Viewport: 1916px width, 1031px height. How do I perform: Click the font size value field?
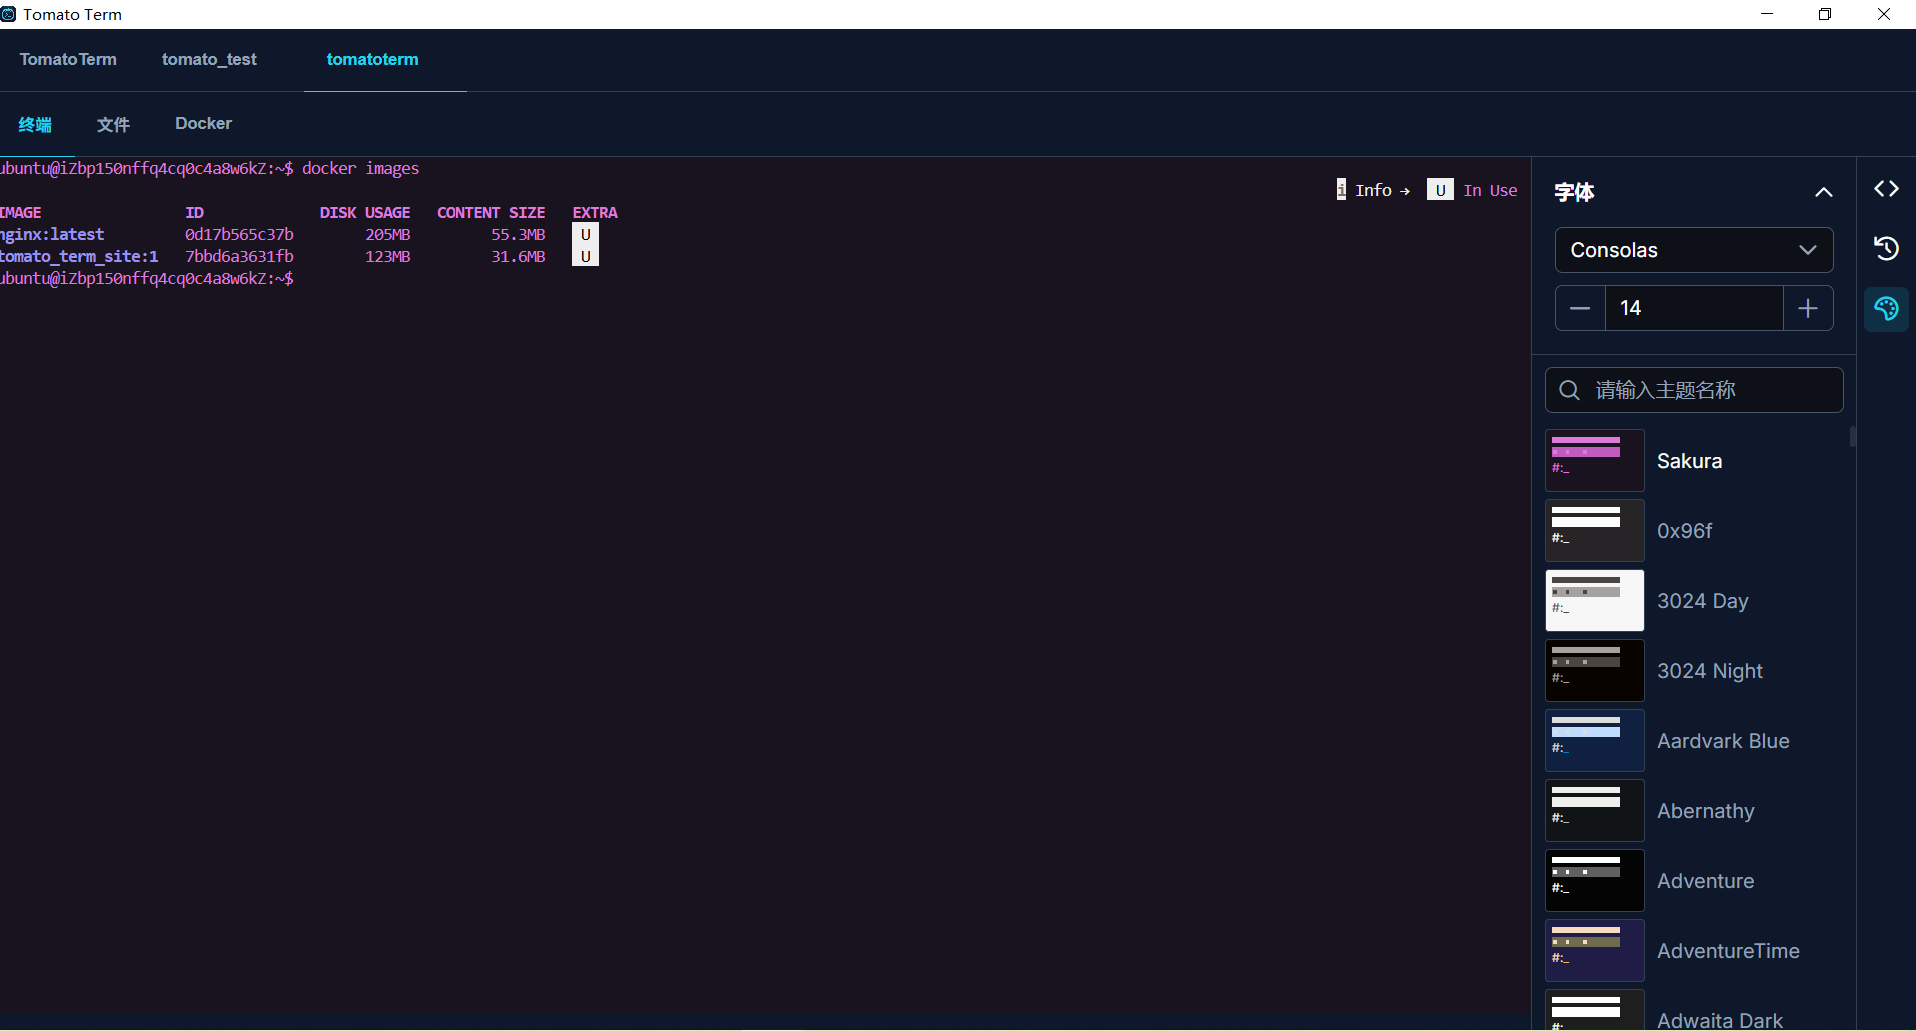[1693, 308]
